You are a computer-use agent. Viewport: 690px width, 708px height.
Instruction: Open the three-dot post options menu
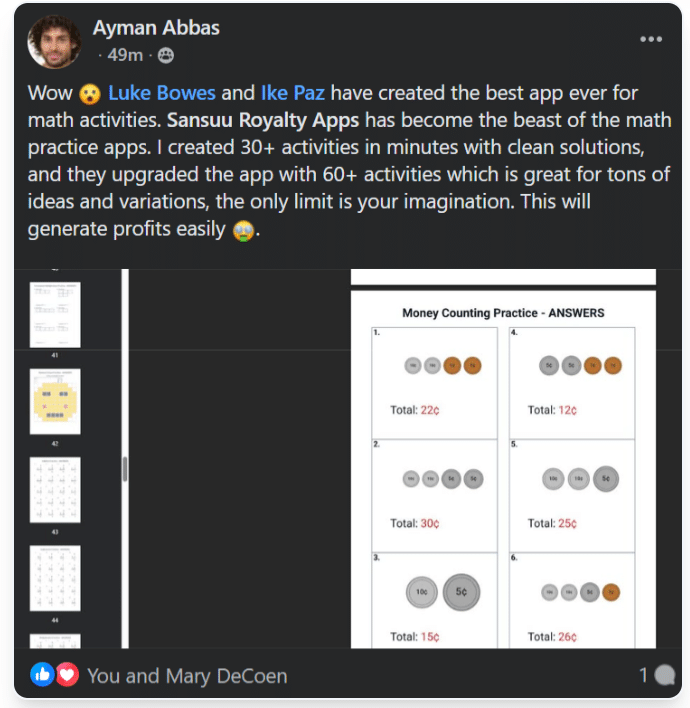(x=651, y=39)
